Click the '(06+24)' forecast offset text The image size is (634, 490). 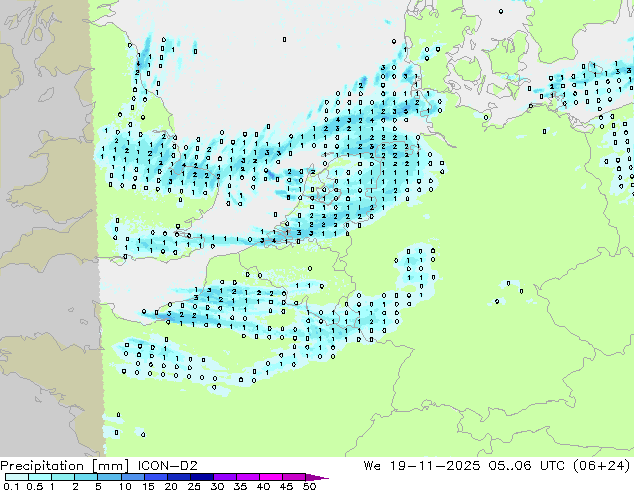601,466
